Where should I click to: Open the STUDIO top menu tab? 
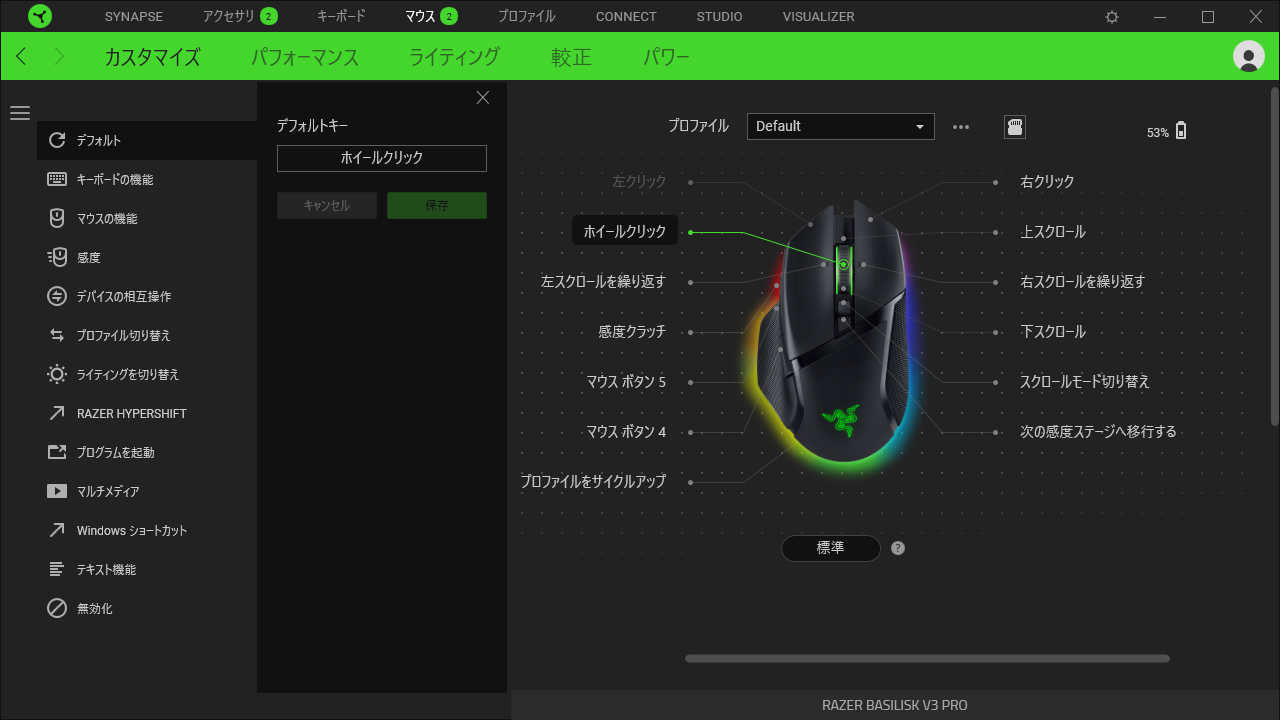(720, 17)
